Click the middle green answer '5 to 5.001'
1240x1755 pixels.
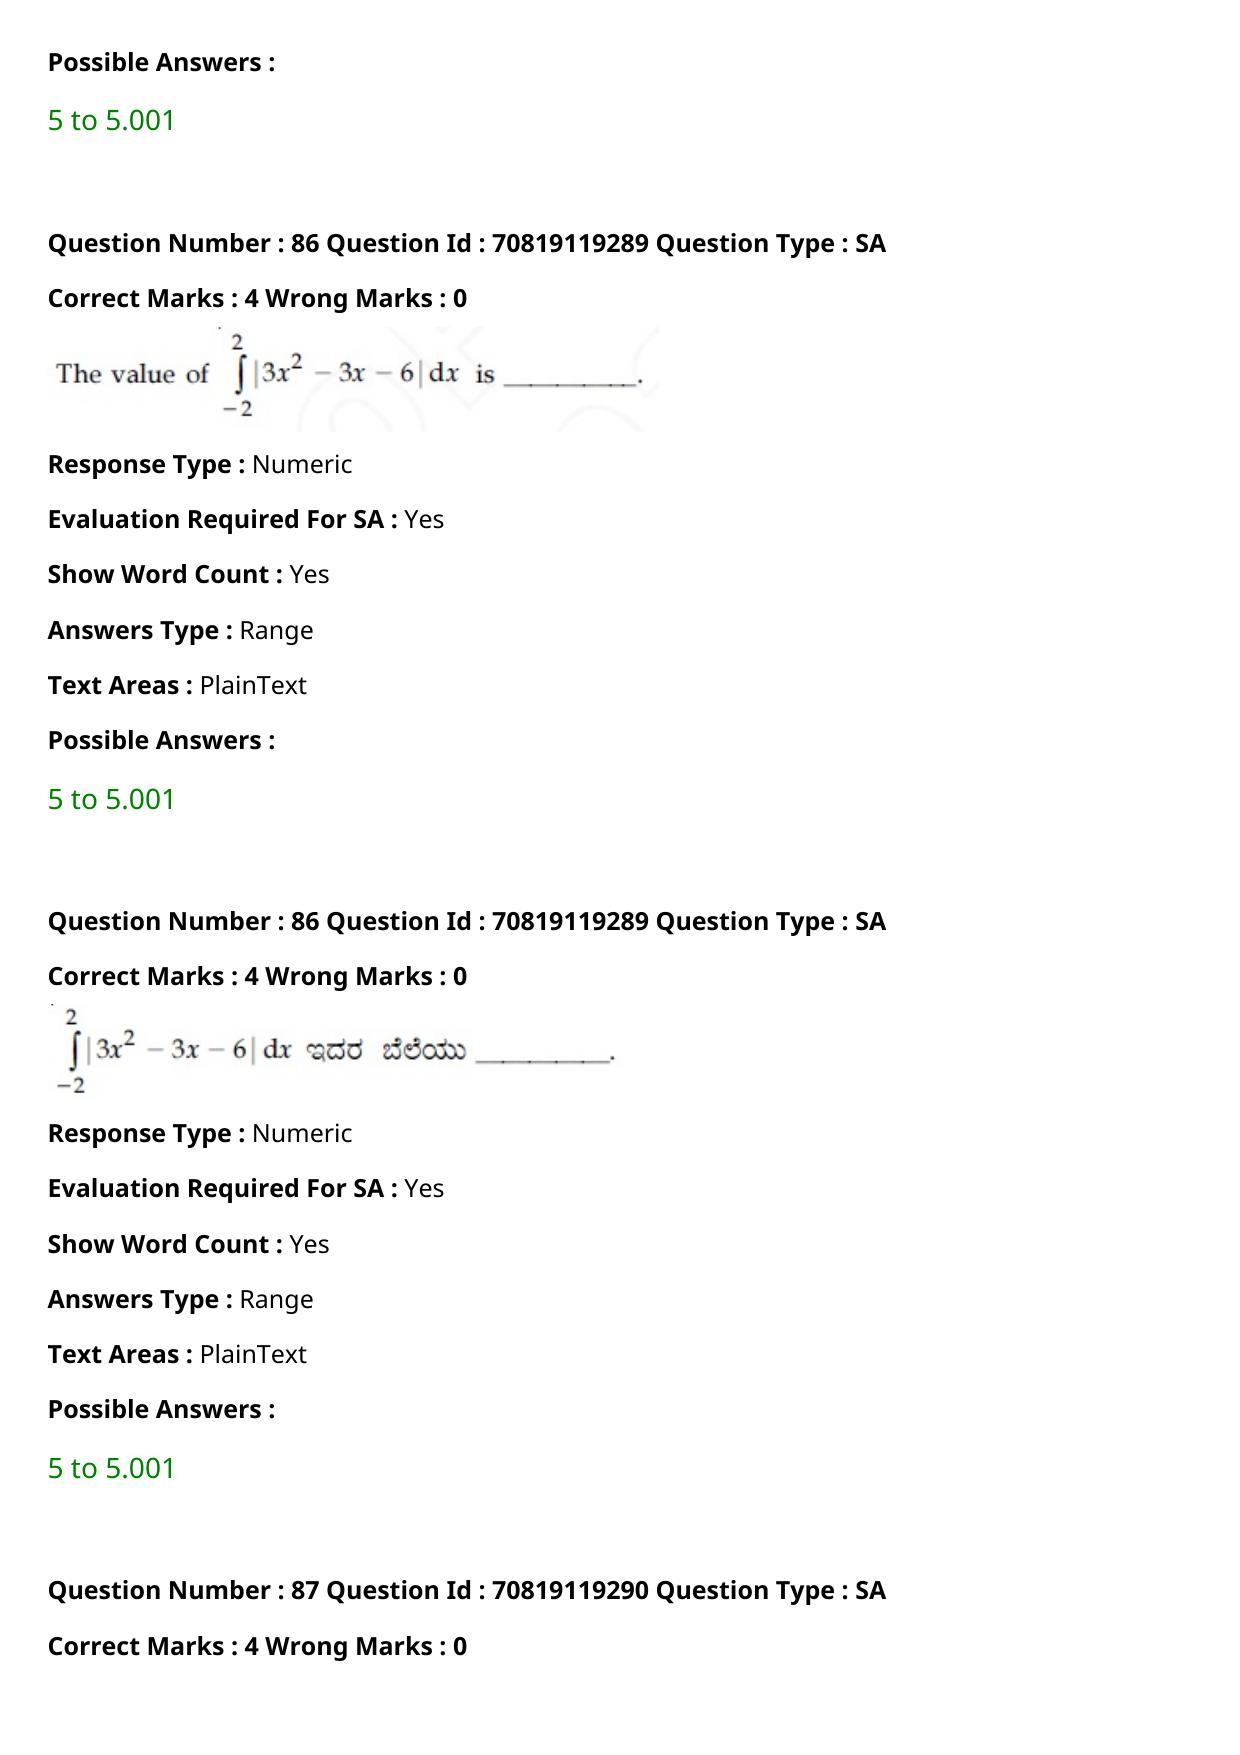pyautogui.click(x=111, y=799)
